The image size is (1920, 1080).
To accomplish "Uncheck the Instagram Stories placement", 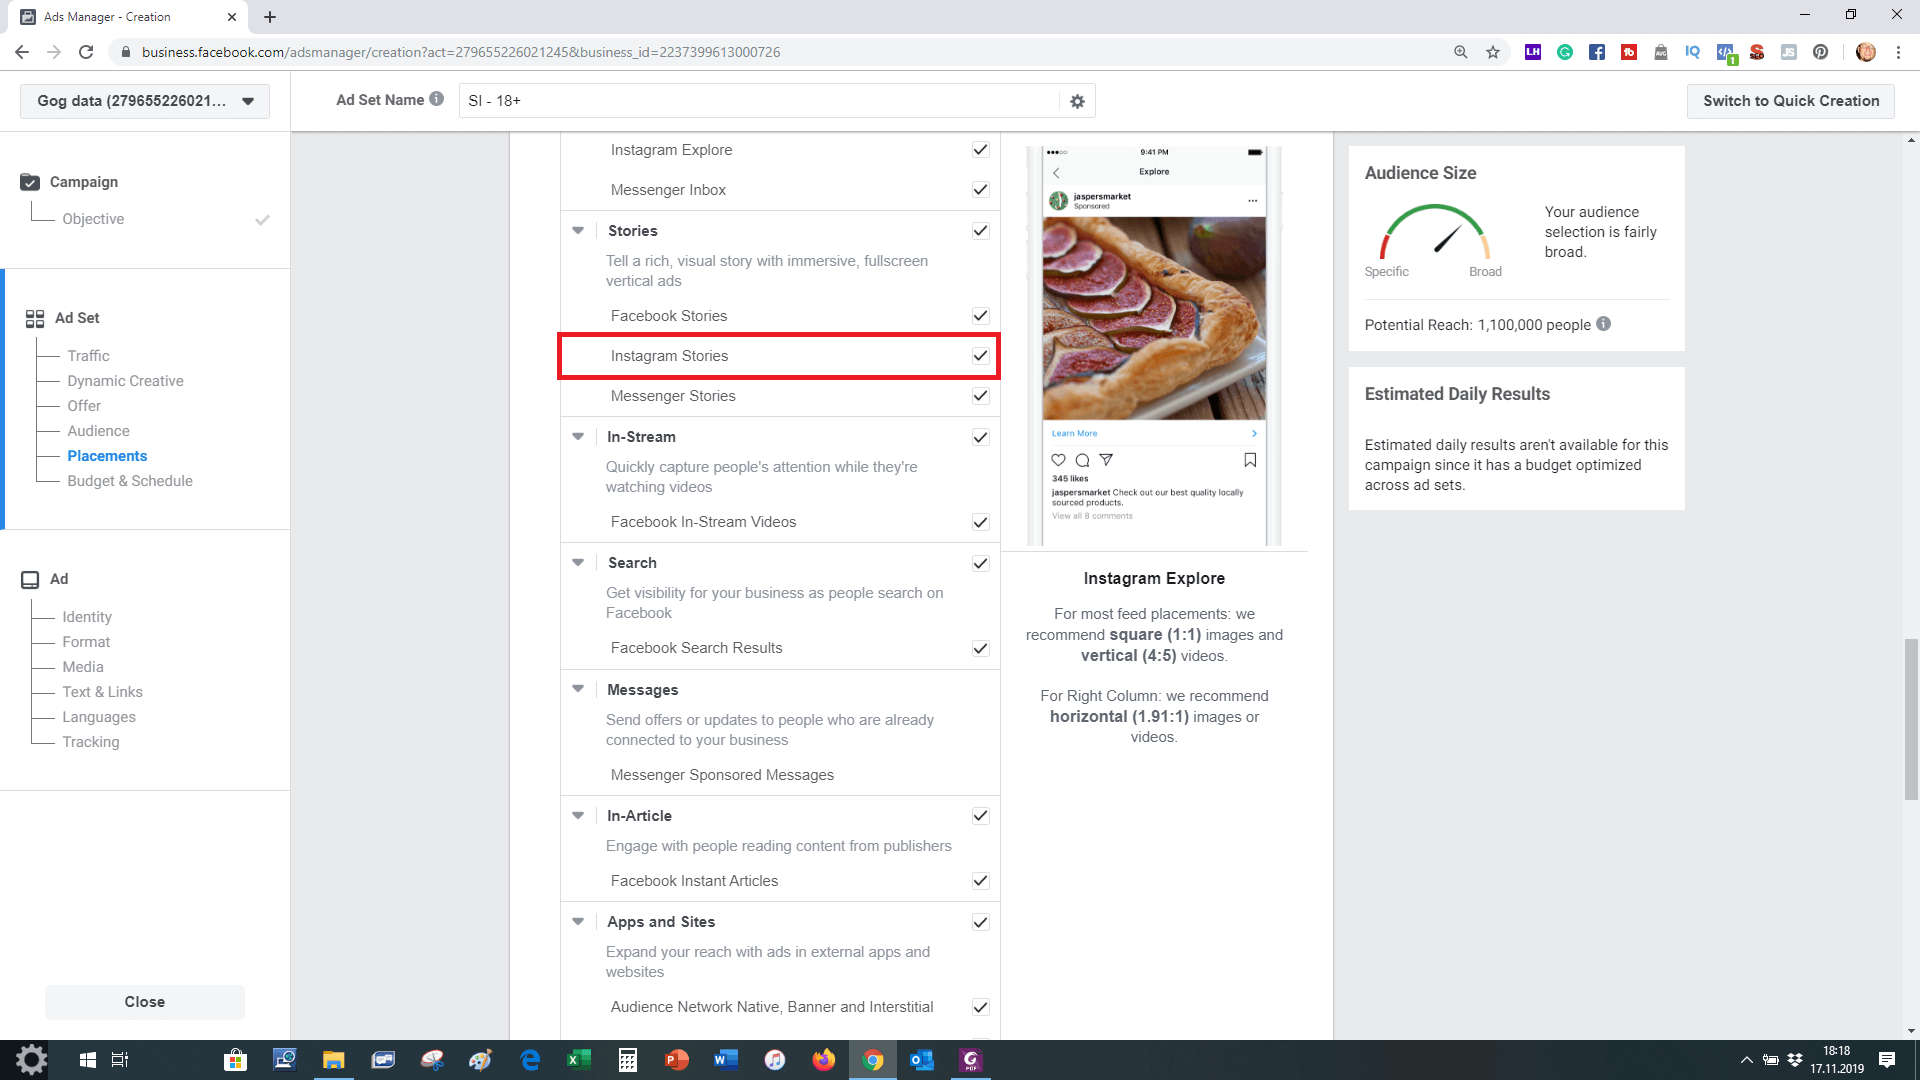I will [x=980, y=356].
